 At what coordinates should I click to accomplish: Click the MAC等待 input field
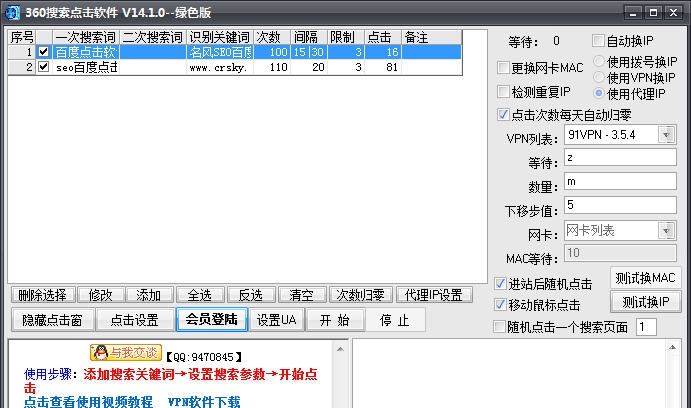pyautogui.click(x=620, y=253)
